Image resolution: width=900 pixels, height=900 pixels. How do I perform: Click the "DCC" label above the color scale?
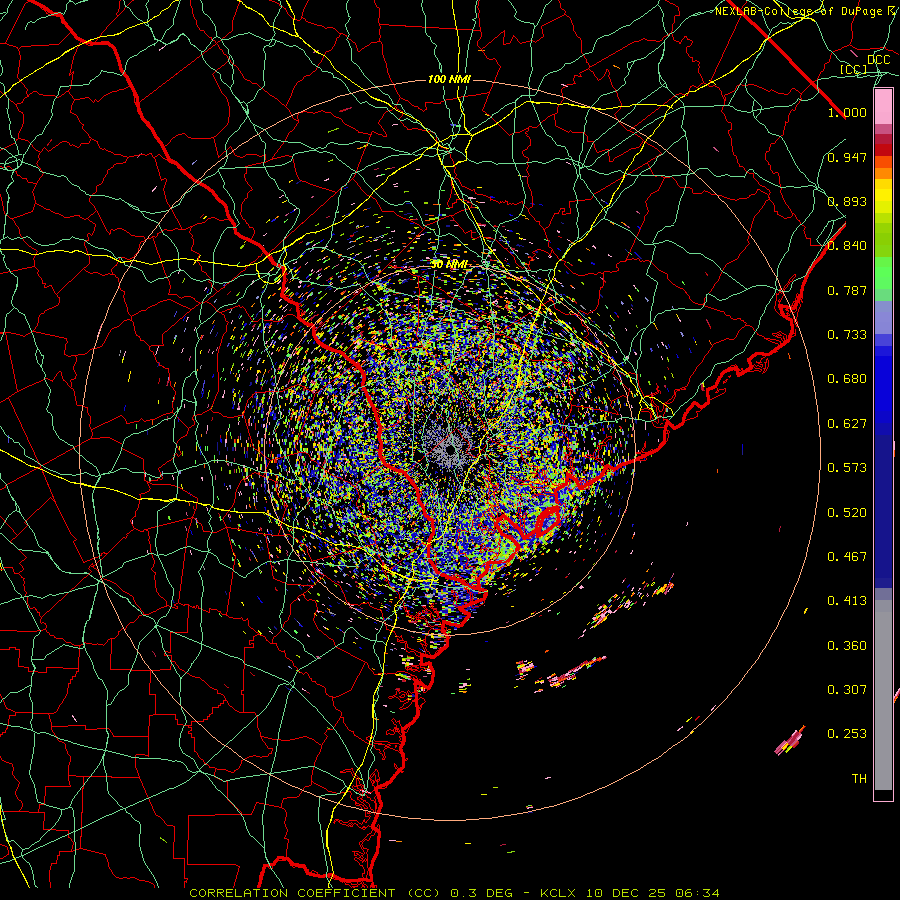tap(878, 59)
